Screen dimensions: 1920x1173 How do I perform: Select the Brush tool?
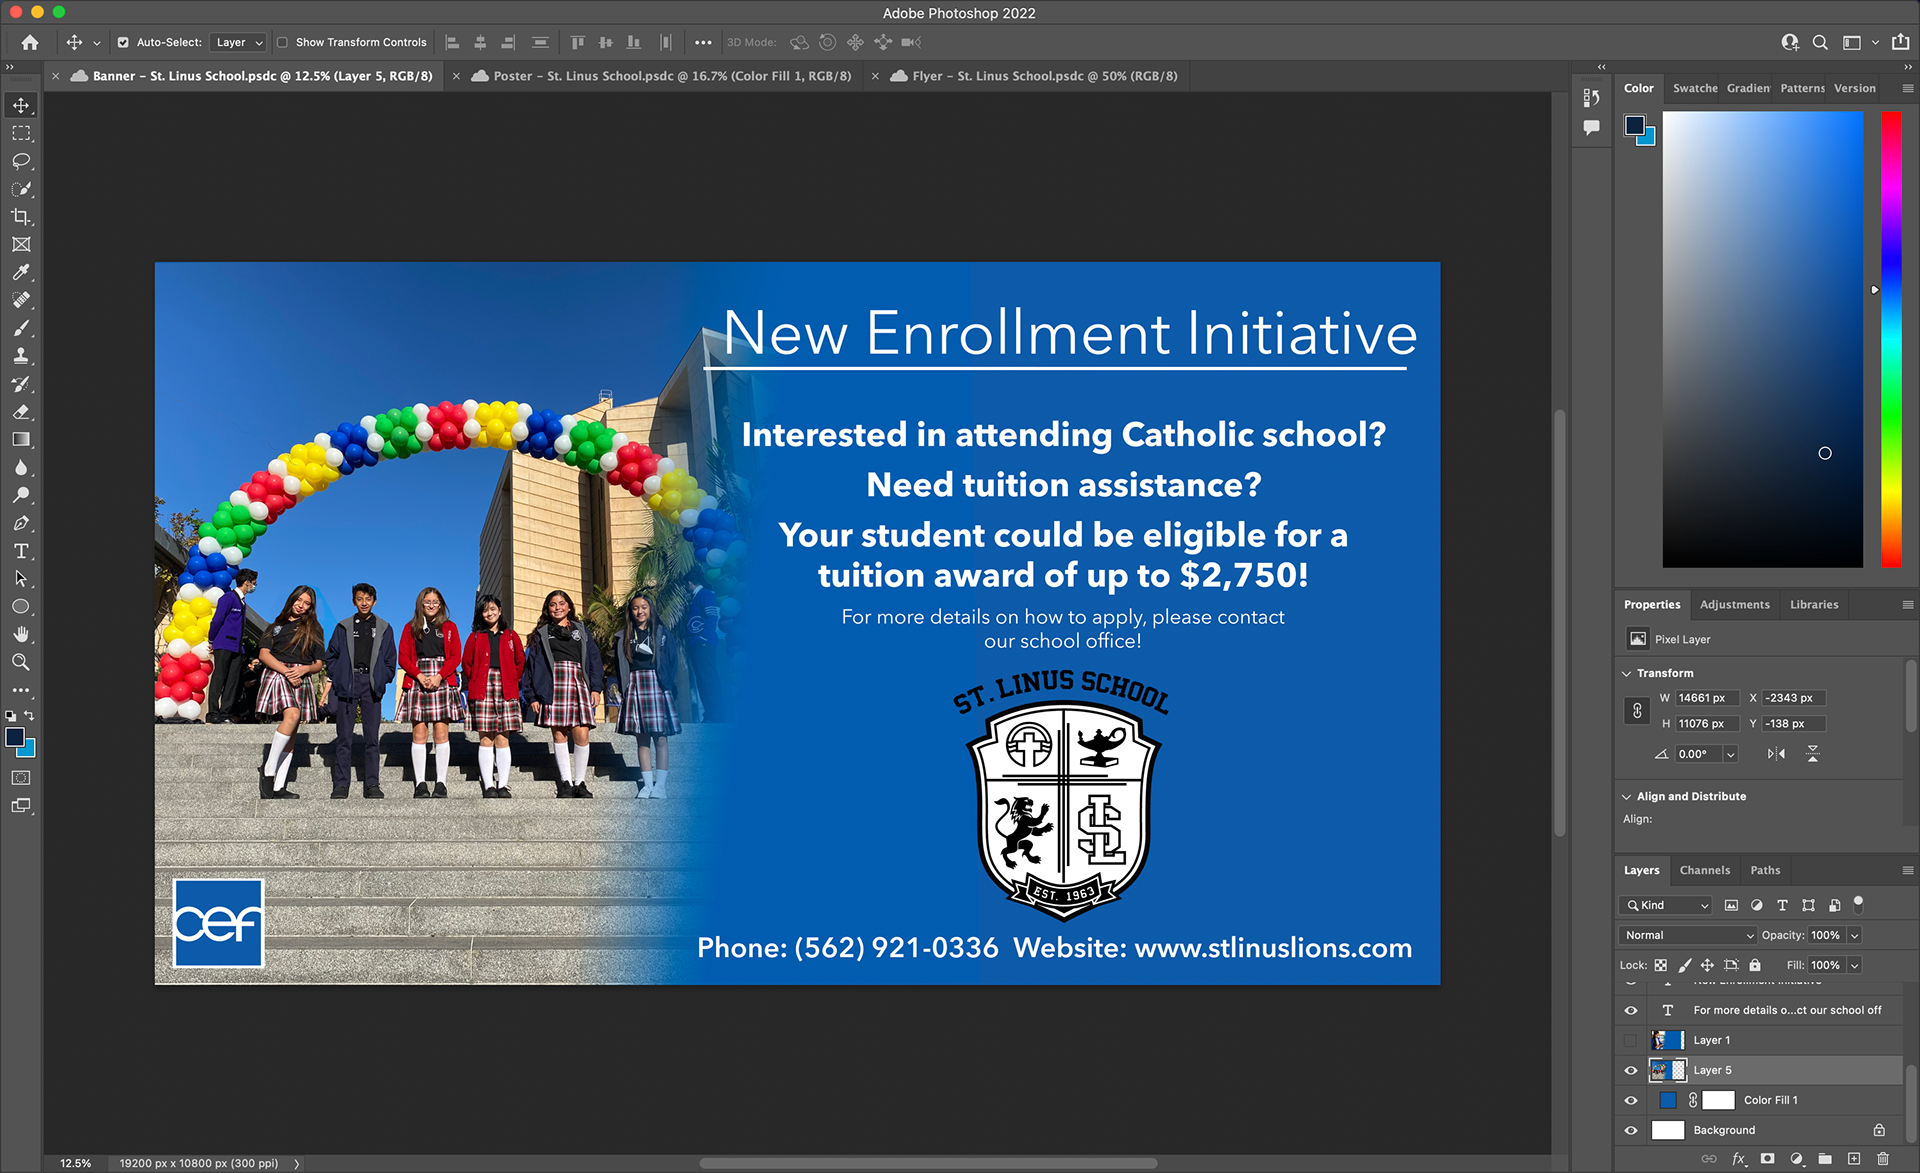(x=21, y=328)
